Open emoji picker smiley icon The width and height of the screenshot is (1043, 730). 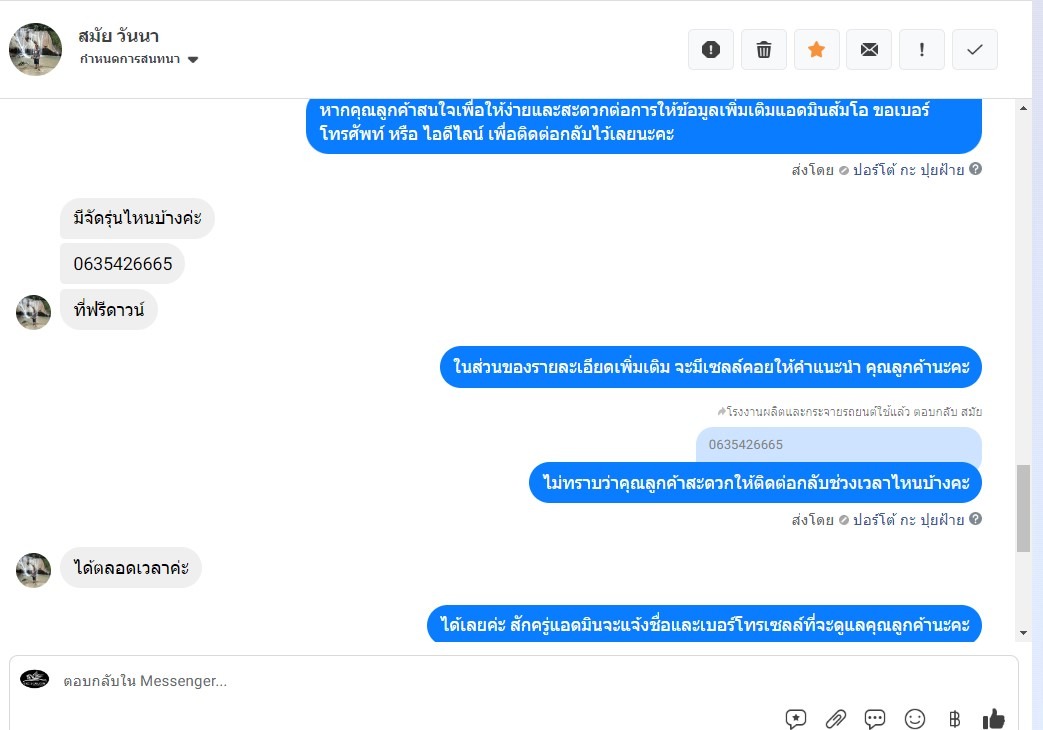(x=915, y=719)
